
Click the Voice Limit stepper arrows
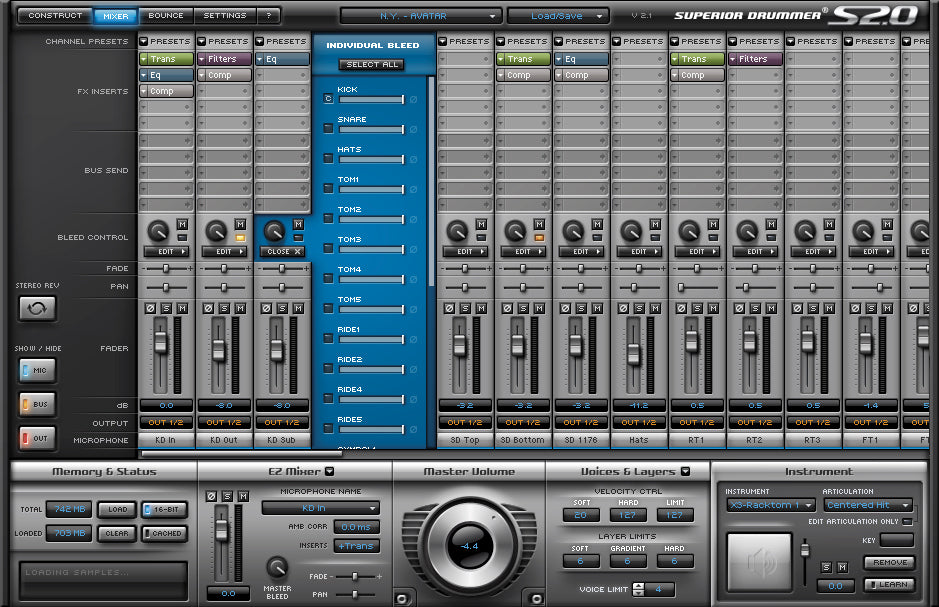pos(640,589)
